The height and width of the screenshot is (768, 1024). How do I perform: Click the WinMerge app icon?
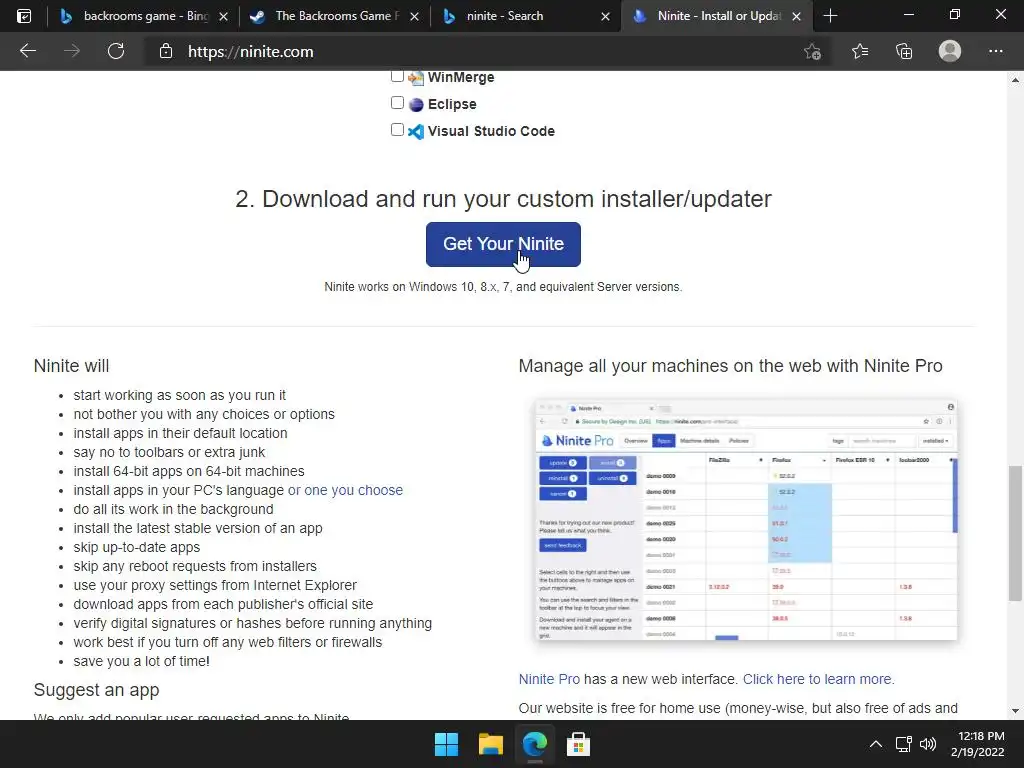click(416, 78)
